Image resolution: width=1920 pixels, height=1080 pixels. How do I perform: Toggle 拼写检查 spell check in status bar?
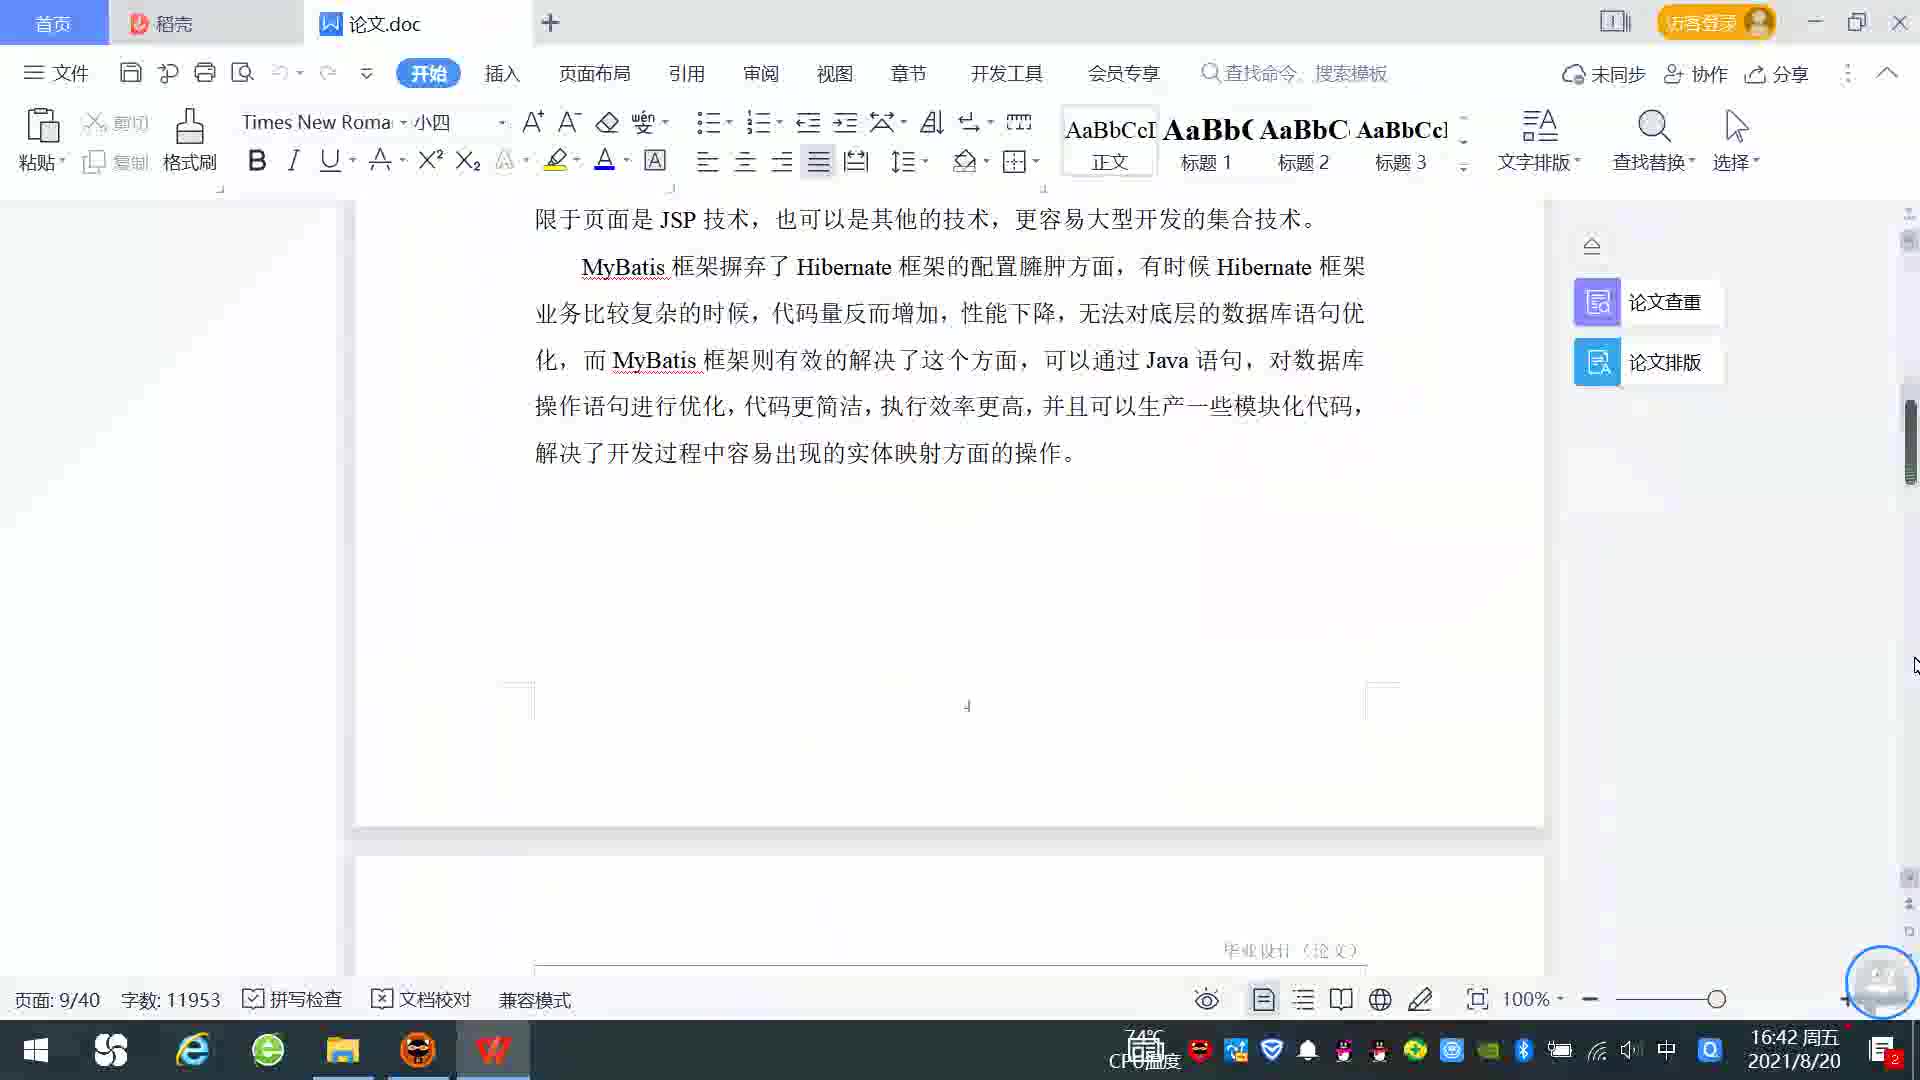point(293,999)
